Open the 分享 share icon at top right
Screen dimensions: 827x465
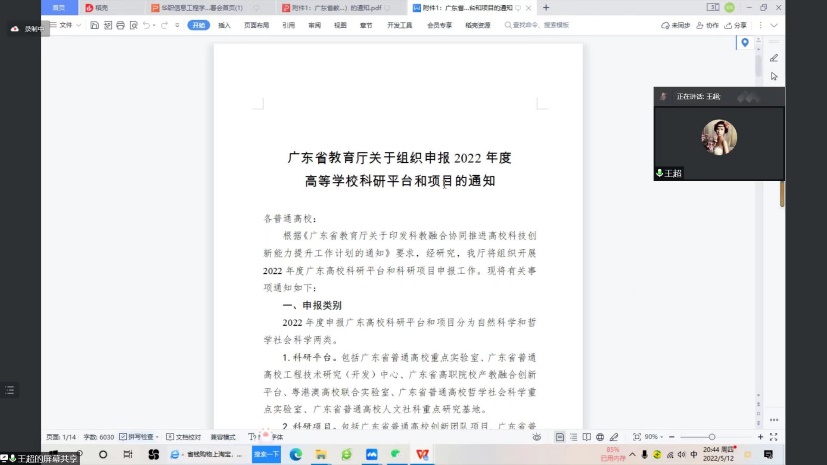click(x=737, y=25)
